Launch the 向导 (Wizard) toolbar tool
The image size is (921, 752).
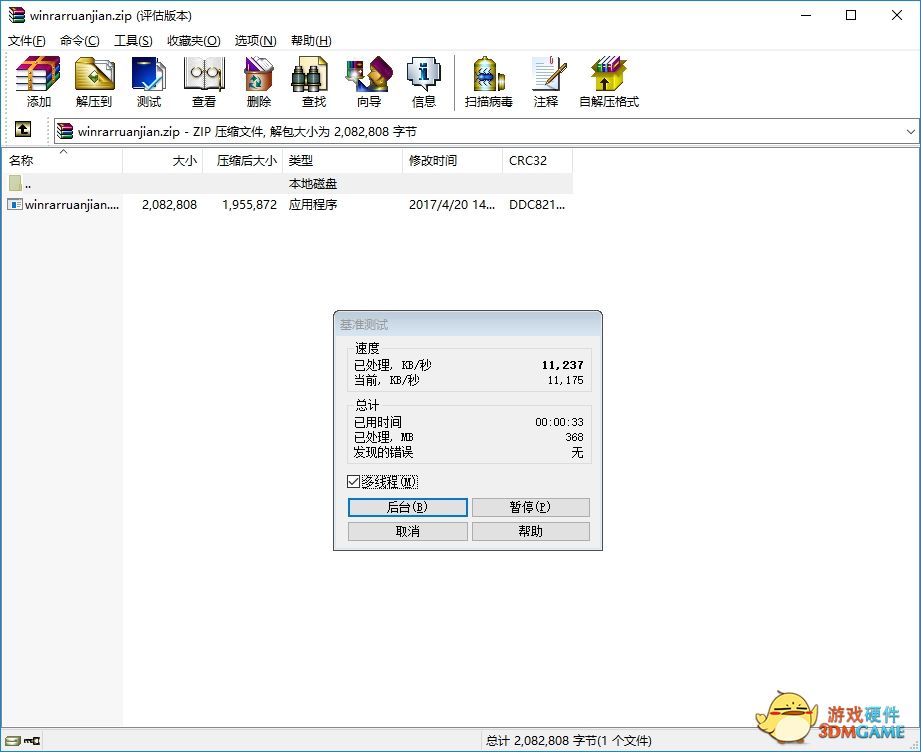point(369,73)
